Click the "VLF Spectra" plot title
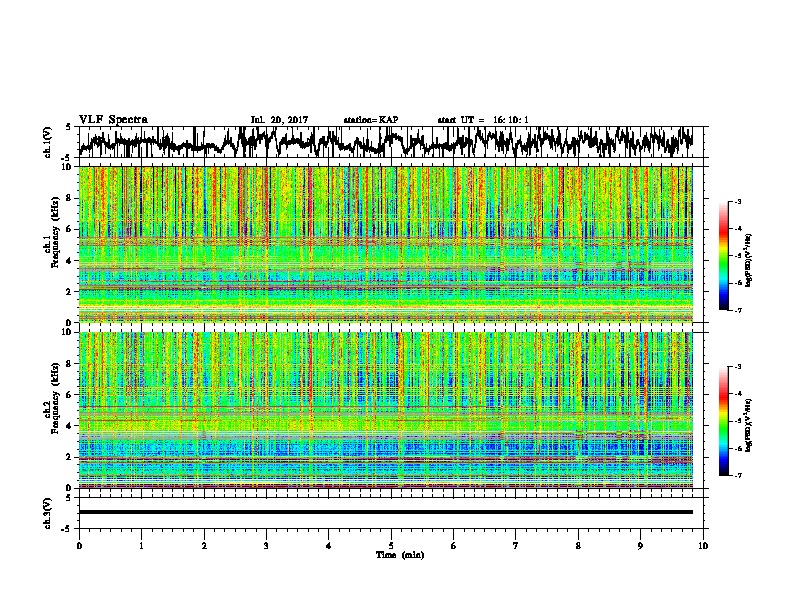 point(113,119)
